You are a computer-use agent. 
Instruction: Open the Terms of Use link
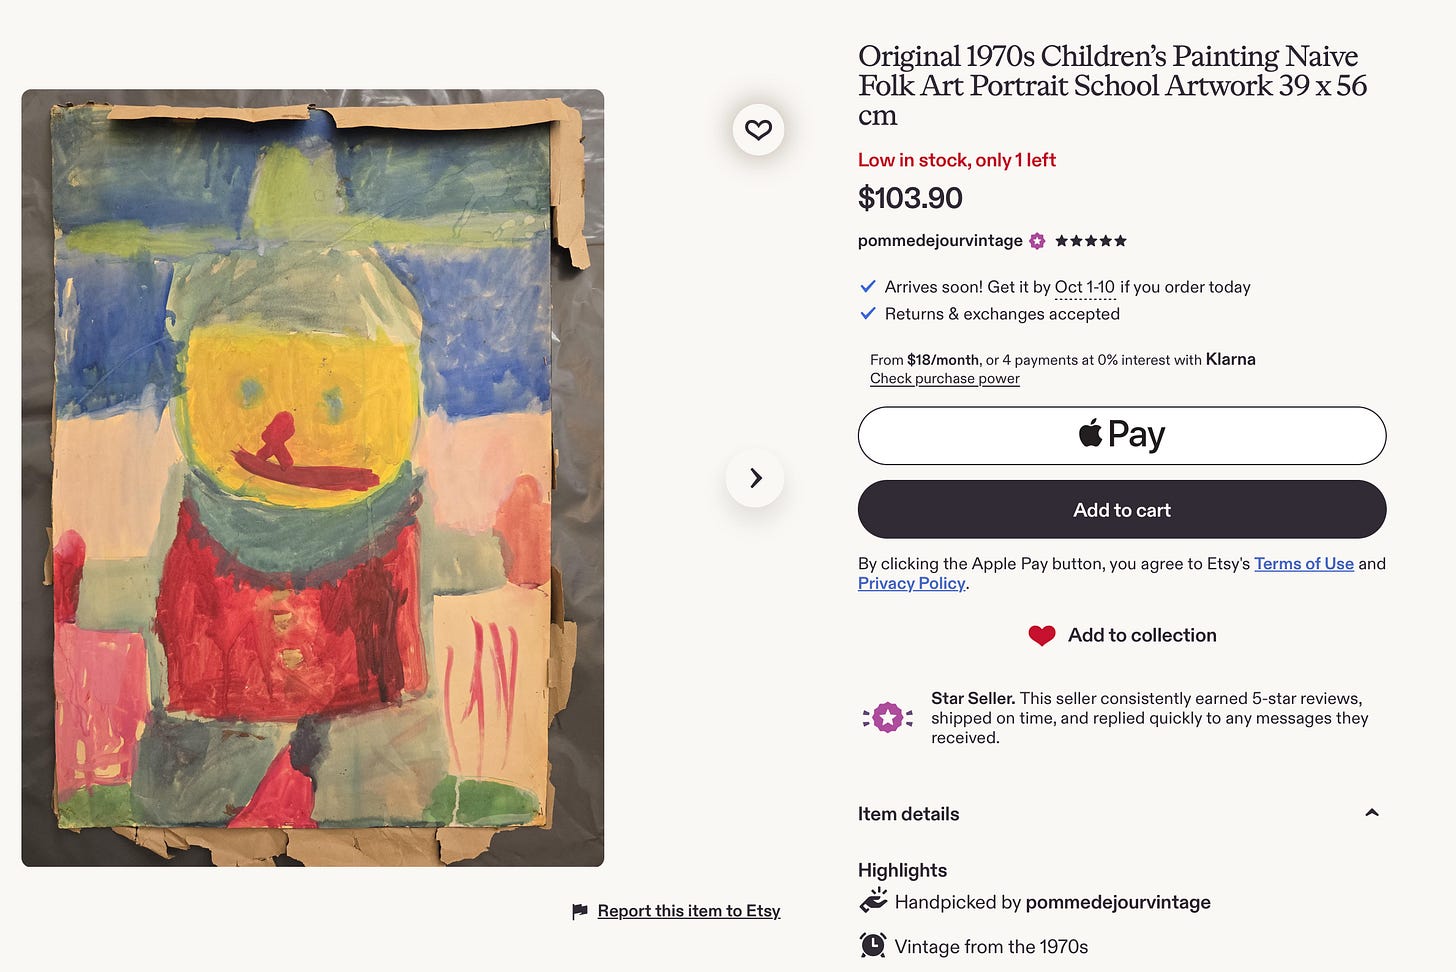[1303, 564]
